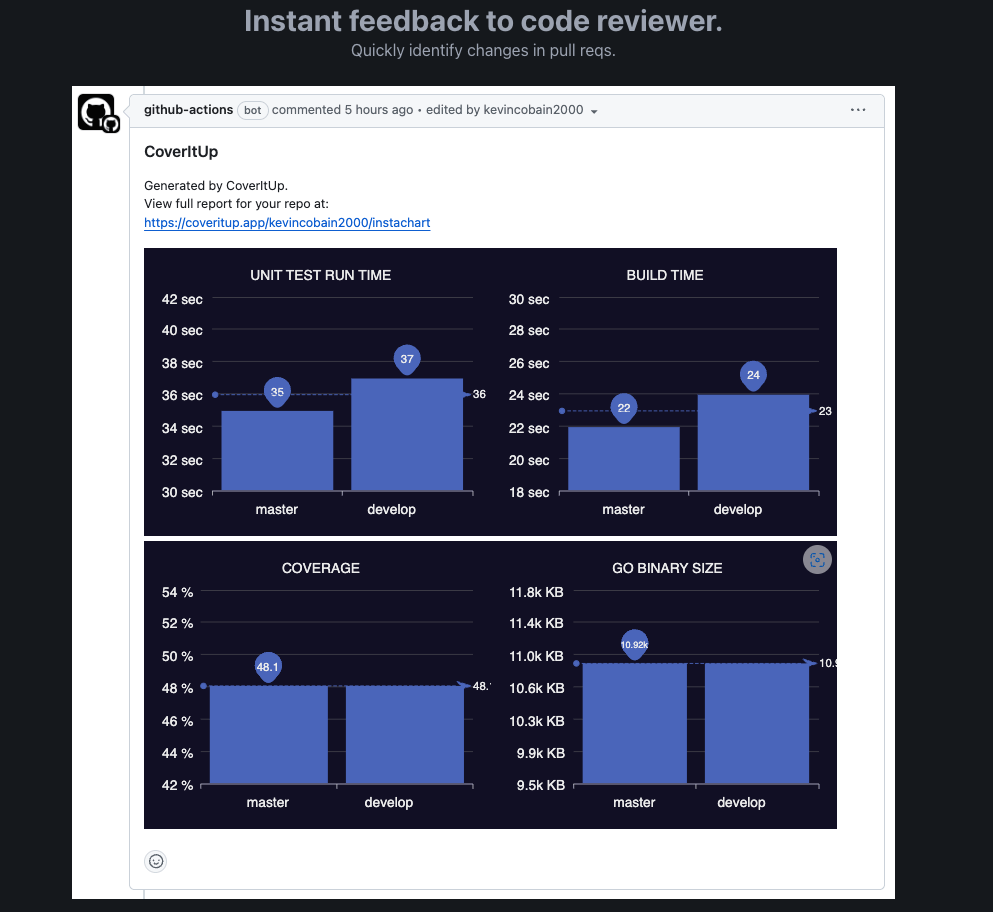
Task: Click the Quickly identify changes in pull reqs subtitle
Action: click(483, 51)
